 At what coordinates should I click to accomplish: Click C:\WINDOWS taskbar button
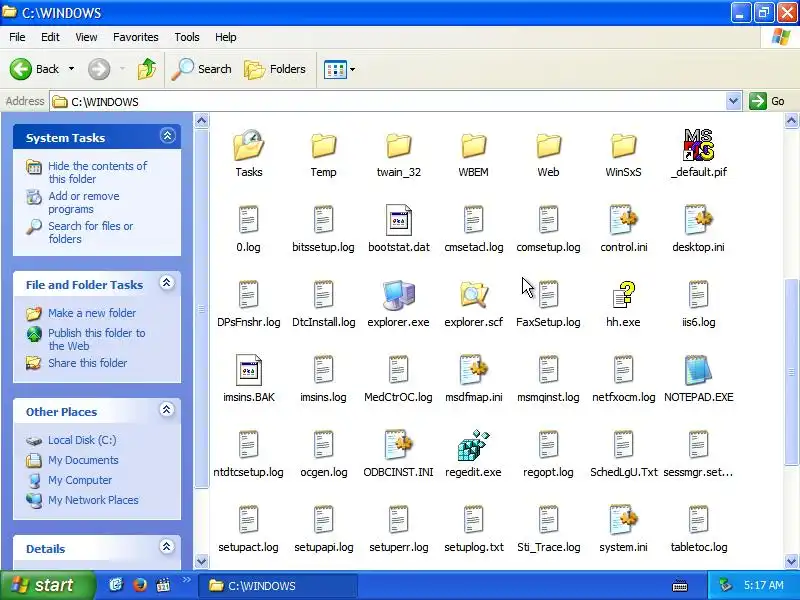tap(278, 585)
